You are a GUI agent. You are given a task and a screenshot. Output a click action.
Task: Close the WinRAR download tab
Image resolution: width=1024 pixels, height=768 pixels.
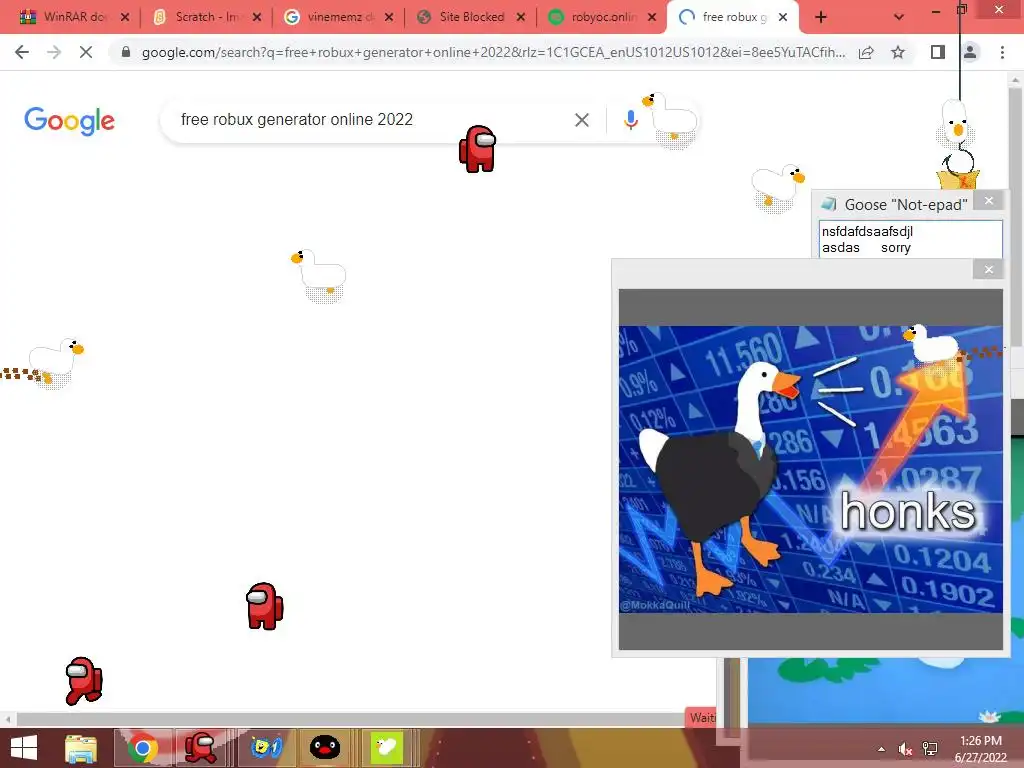[125, 17]
